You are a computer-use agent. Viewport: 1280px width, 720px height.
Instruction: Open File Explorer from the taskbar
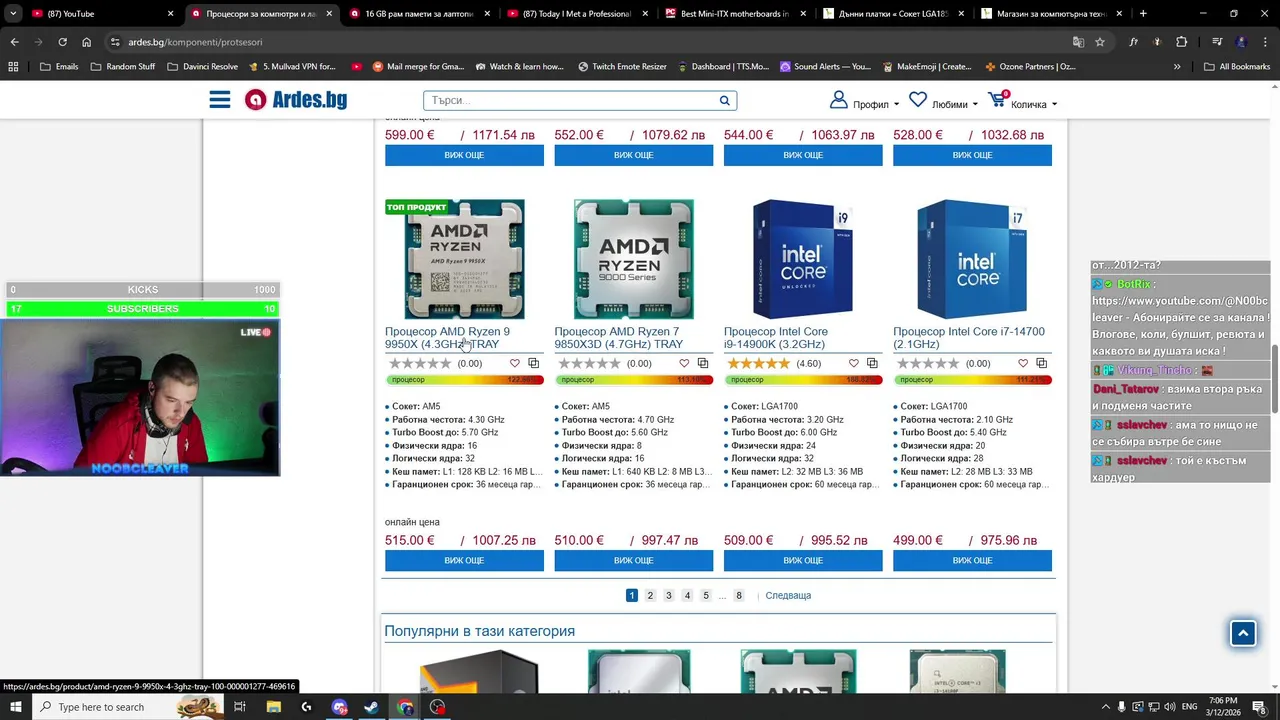274,707
